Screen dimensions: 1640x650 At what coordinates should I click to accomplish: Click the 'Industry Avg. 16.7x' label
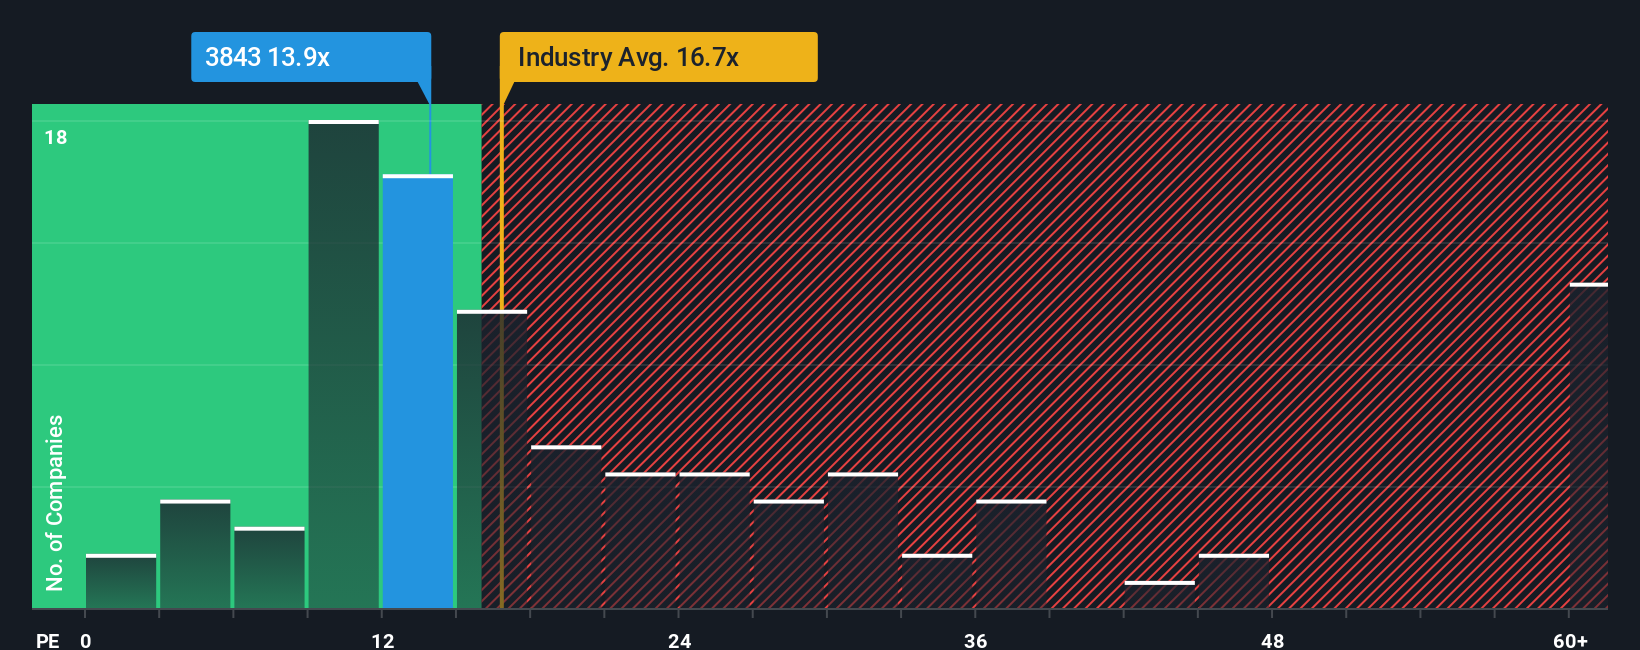(658, 57)
